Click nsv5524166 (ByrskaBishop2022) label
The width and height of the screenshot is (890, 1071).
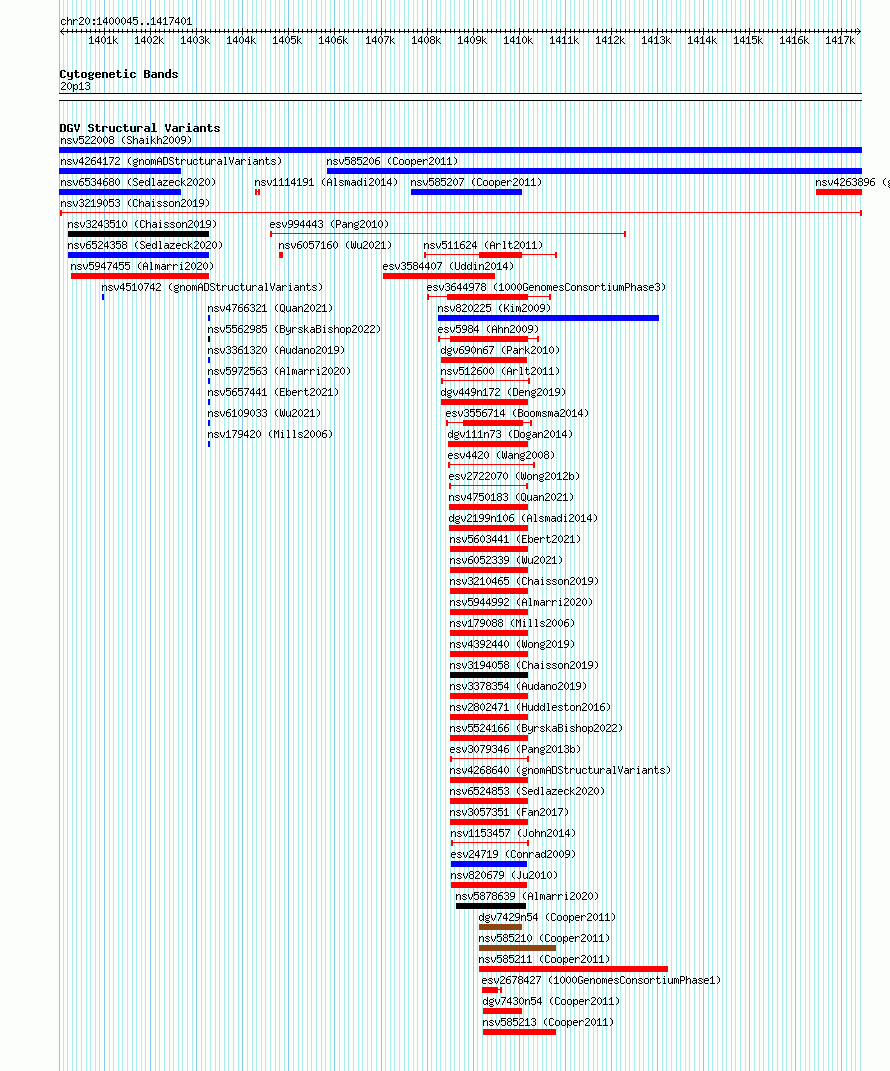point(536,729)
